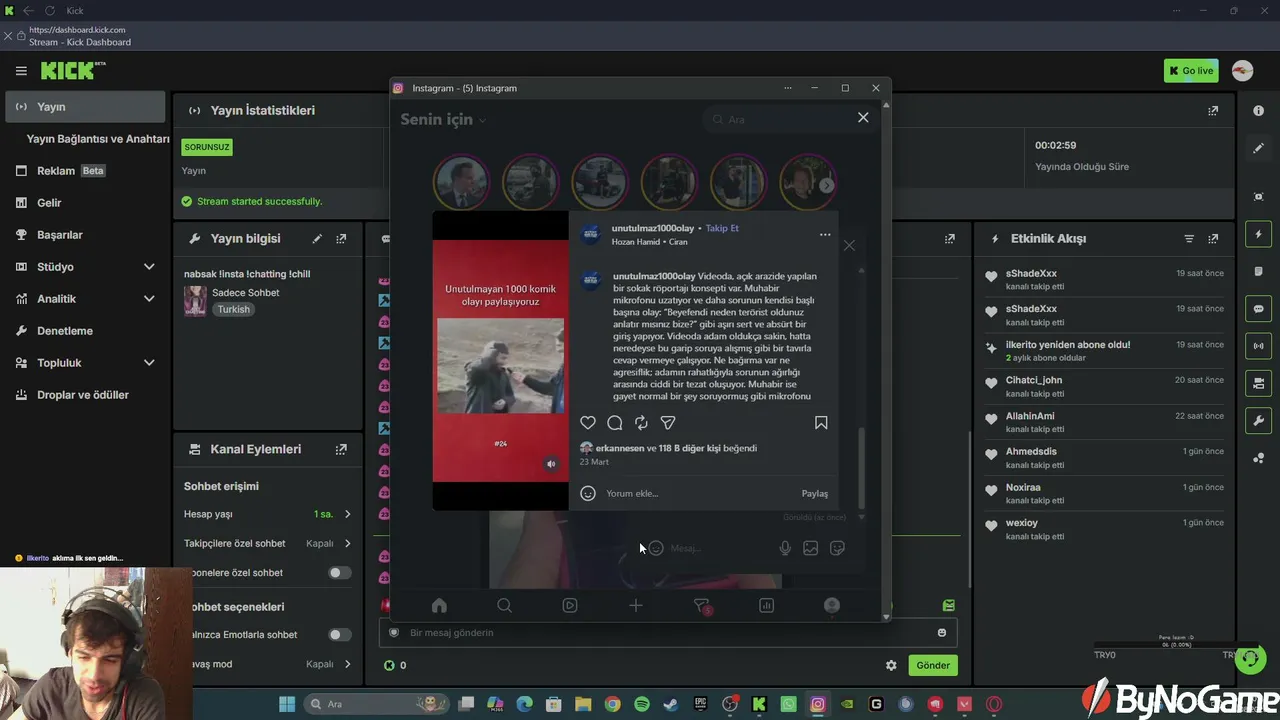The image size is (1280, 720).
Task: Pop out the Etkinlik Akışı panel
Action: click(x=1213, y=239)
